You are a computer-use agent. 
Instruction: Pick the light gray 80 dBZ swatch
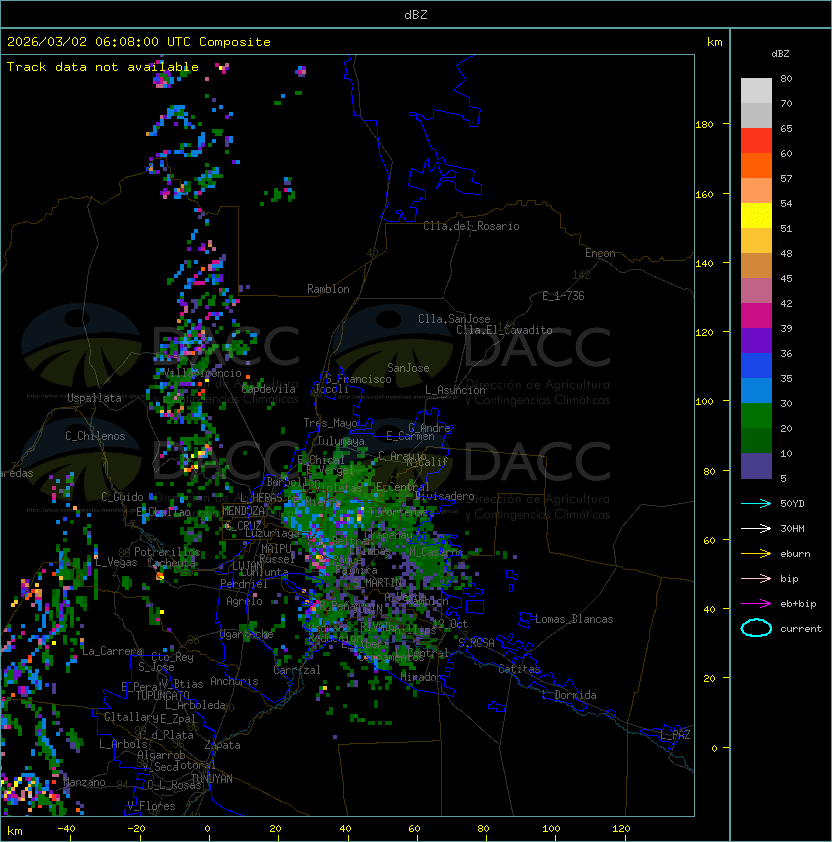click(756, 91)
